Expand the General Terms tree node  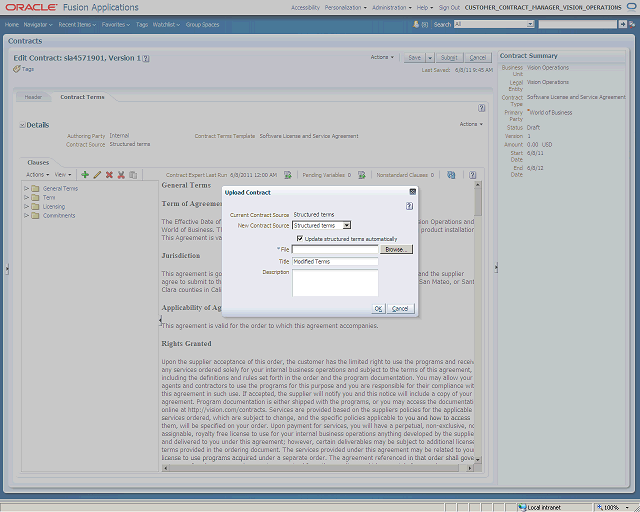(x=27, y=188)
